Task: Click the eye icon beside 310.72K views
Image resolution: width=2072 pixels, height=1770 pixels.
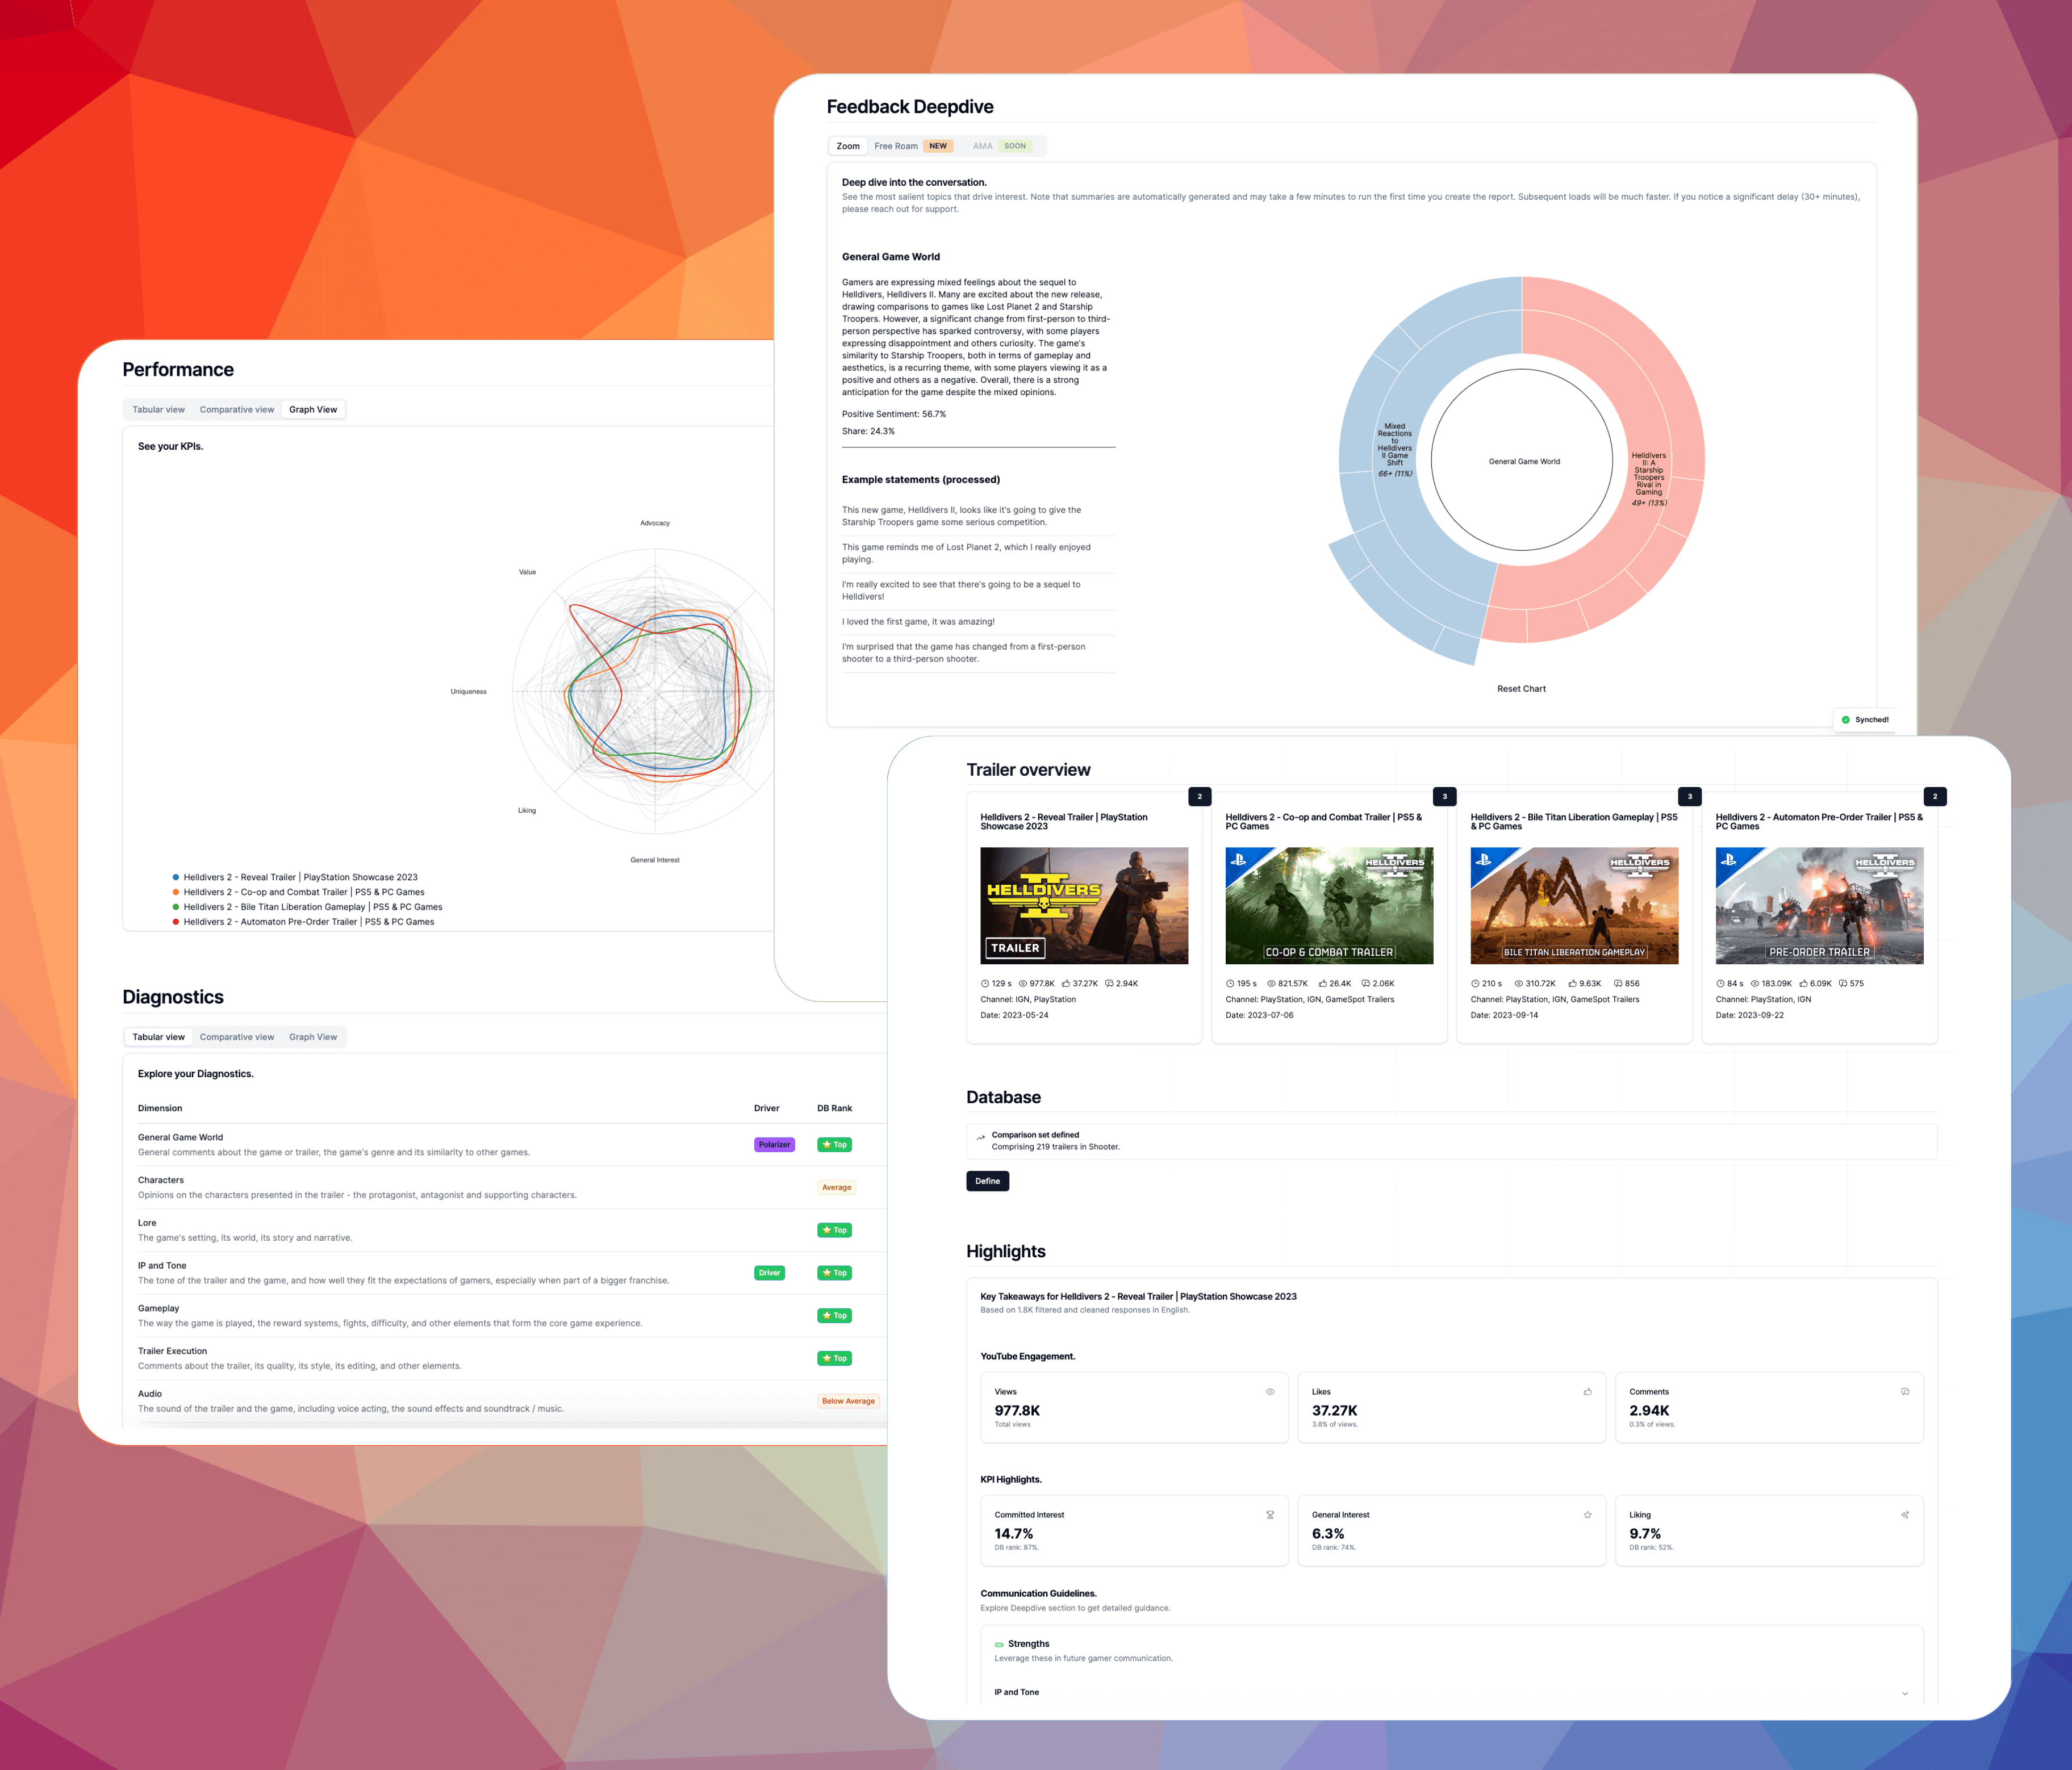Action: click(1519, 984)
